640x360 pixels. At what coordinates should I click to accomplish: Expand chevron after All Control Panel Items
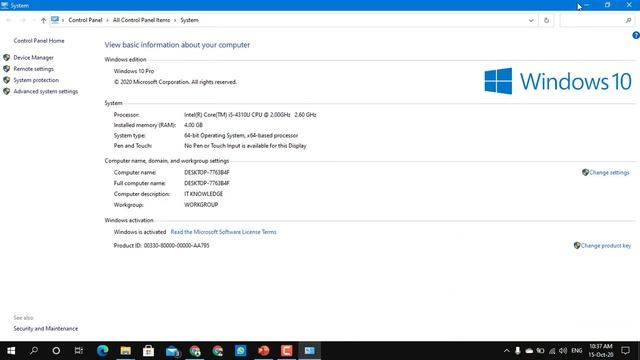[175, 20]
